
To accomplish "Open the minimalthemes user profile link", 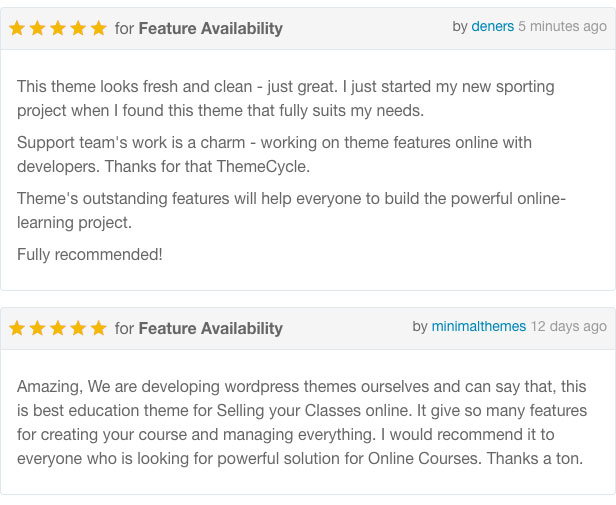I will tap(478, 326).
